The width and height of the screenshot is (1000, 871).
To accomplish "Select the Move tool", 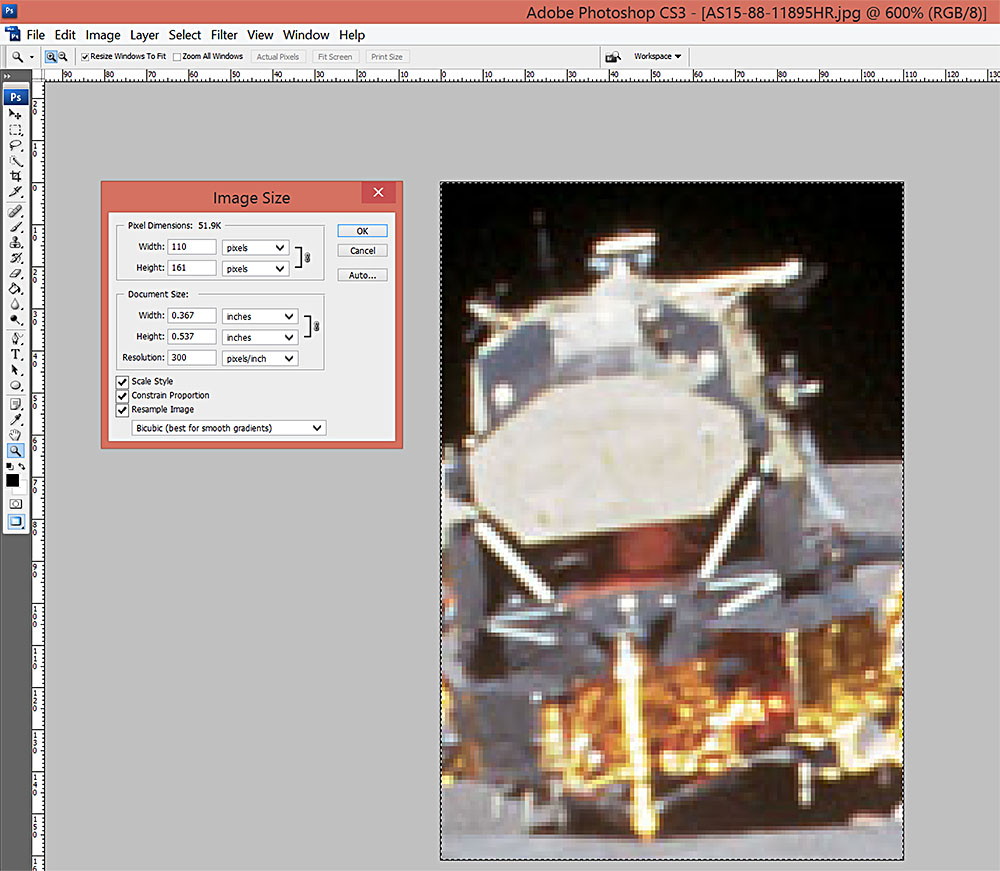I will 15,115.
